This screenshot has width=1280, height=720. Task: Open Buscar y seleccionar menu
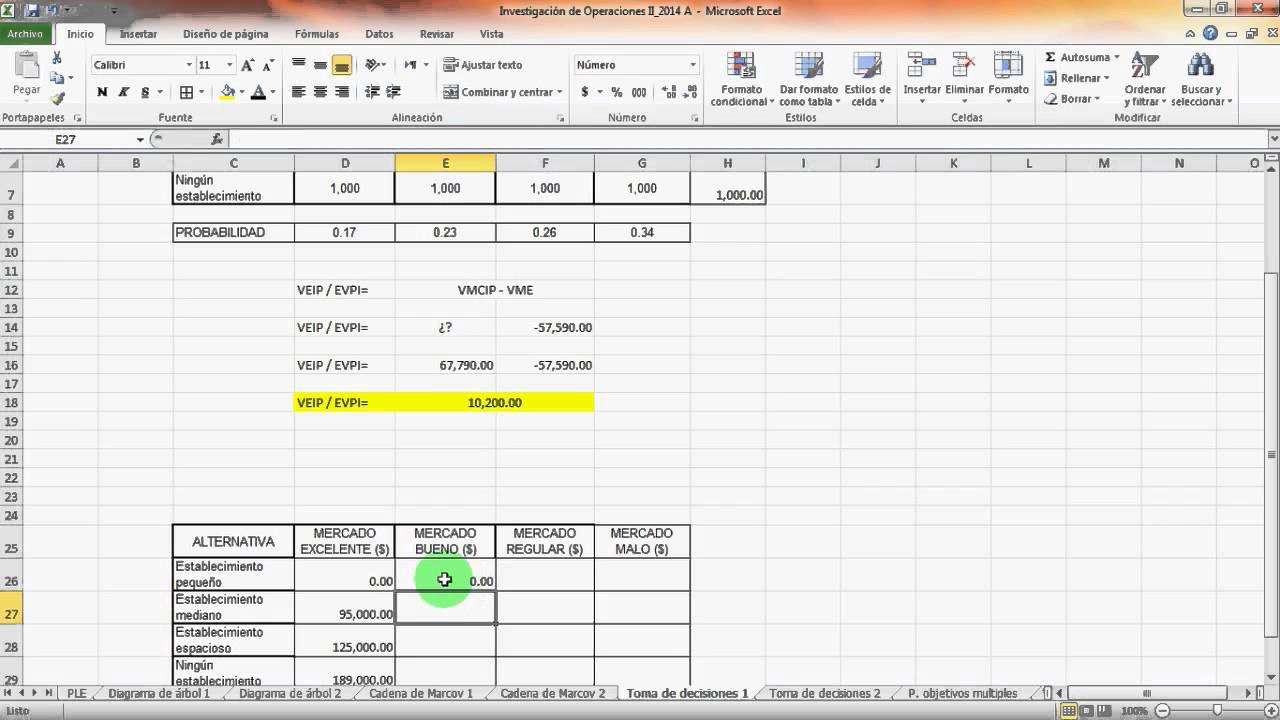pyautogui.click(x=1201, y=80)
